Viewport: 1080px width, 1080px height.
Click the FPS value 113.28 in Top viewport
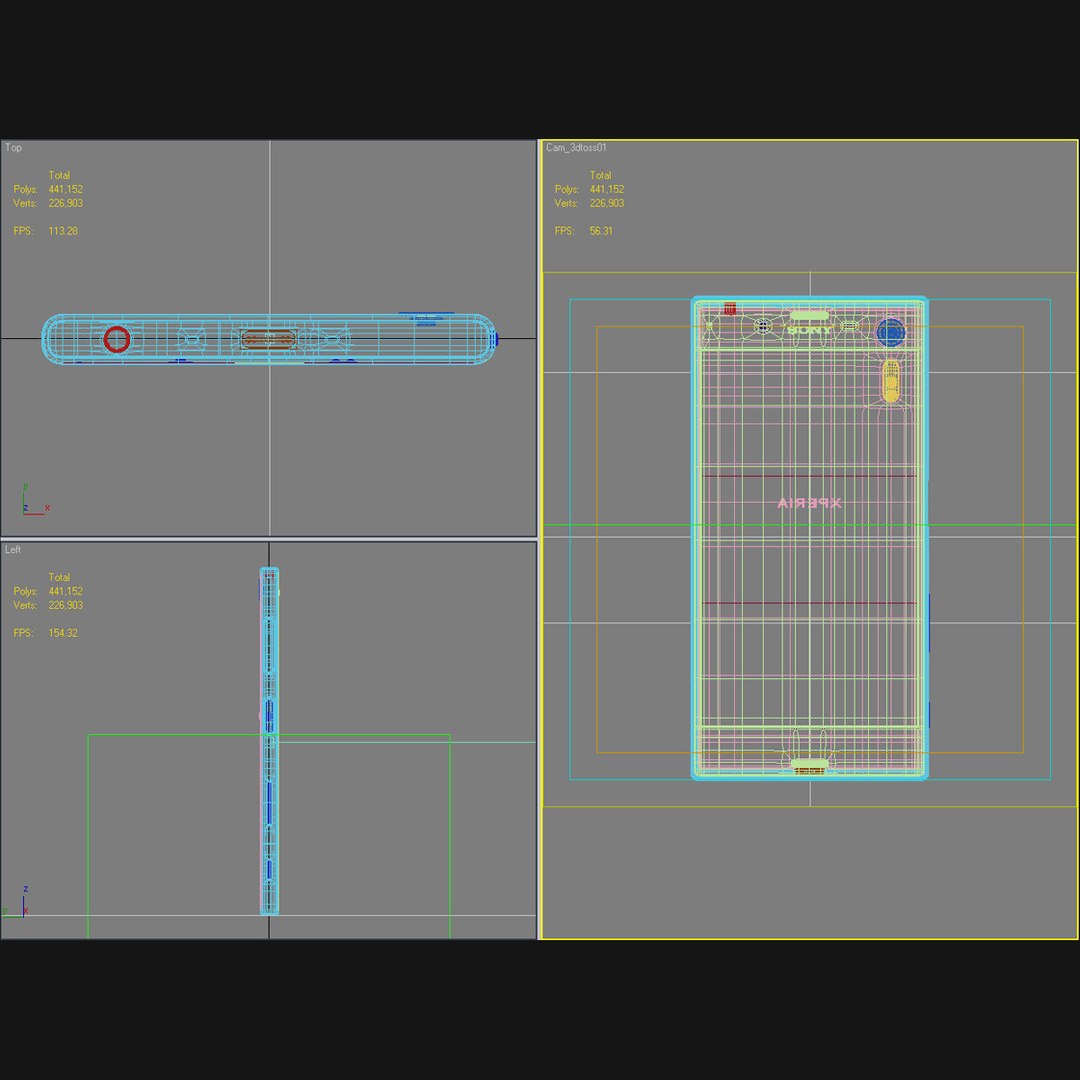click(63, 231)
